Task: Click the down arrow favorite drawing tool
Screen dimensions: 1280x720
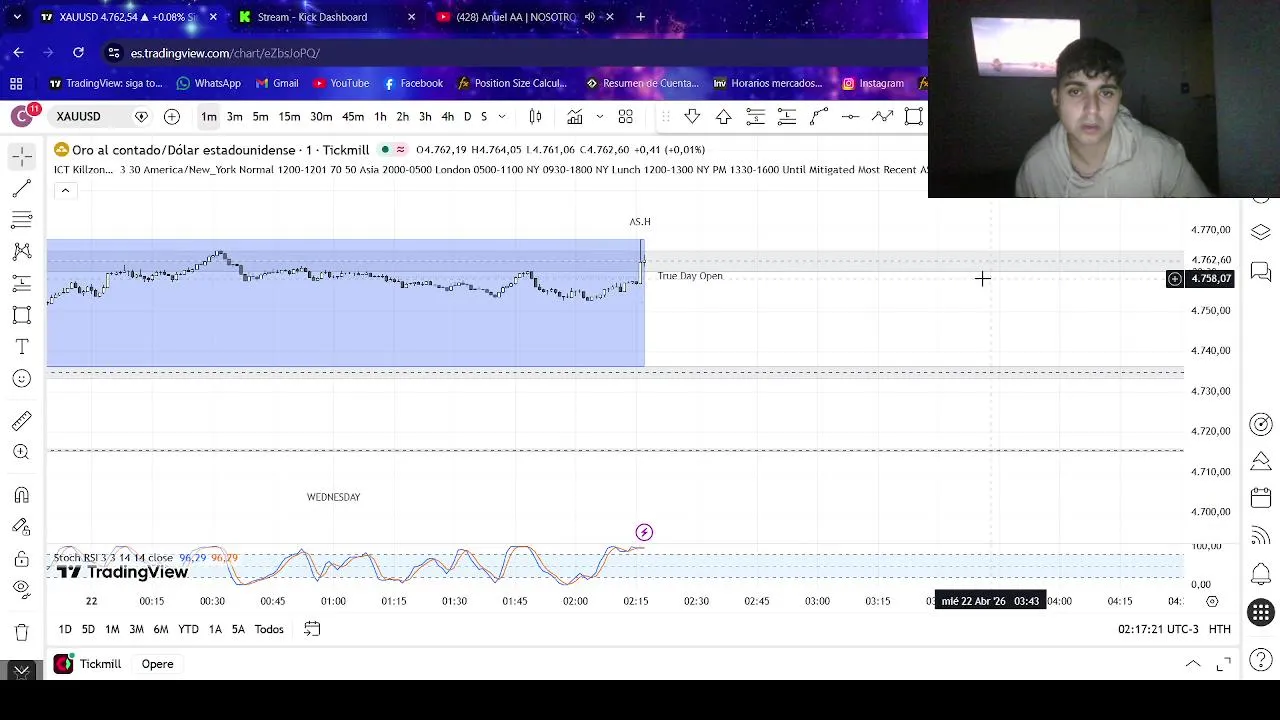Action: click(x=692, y=117)
